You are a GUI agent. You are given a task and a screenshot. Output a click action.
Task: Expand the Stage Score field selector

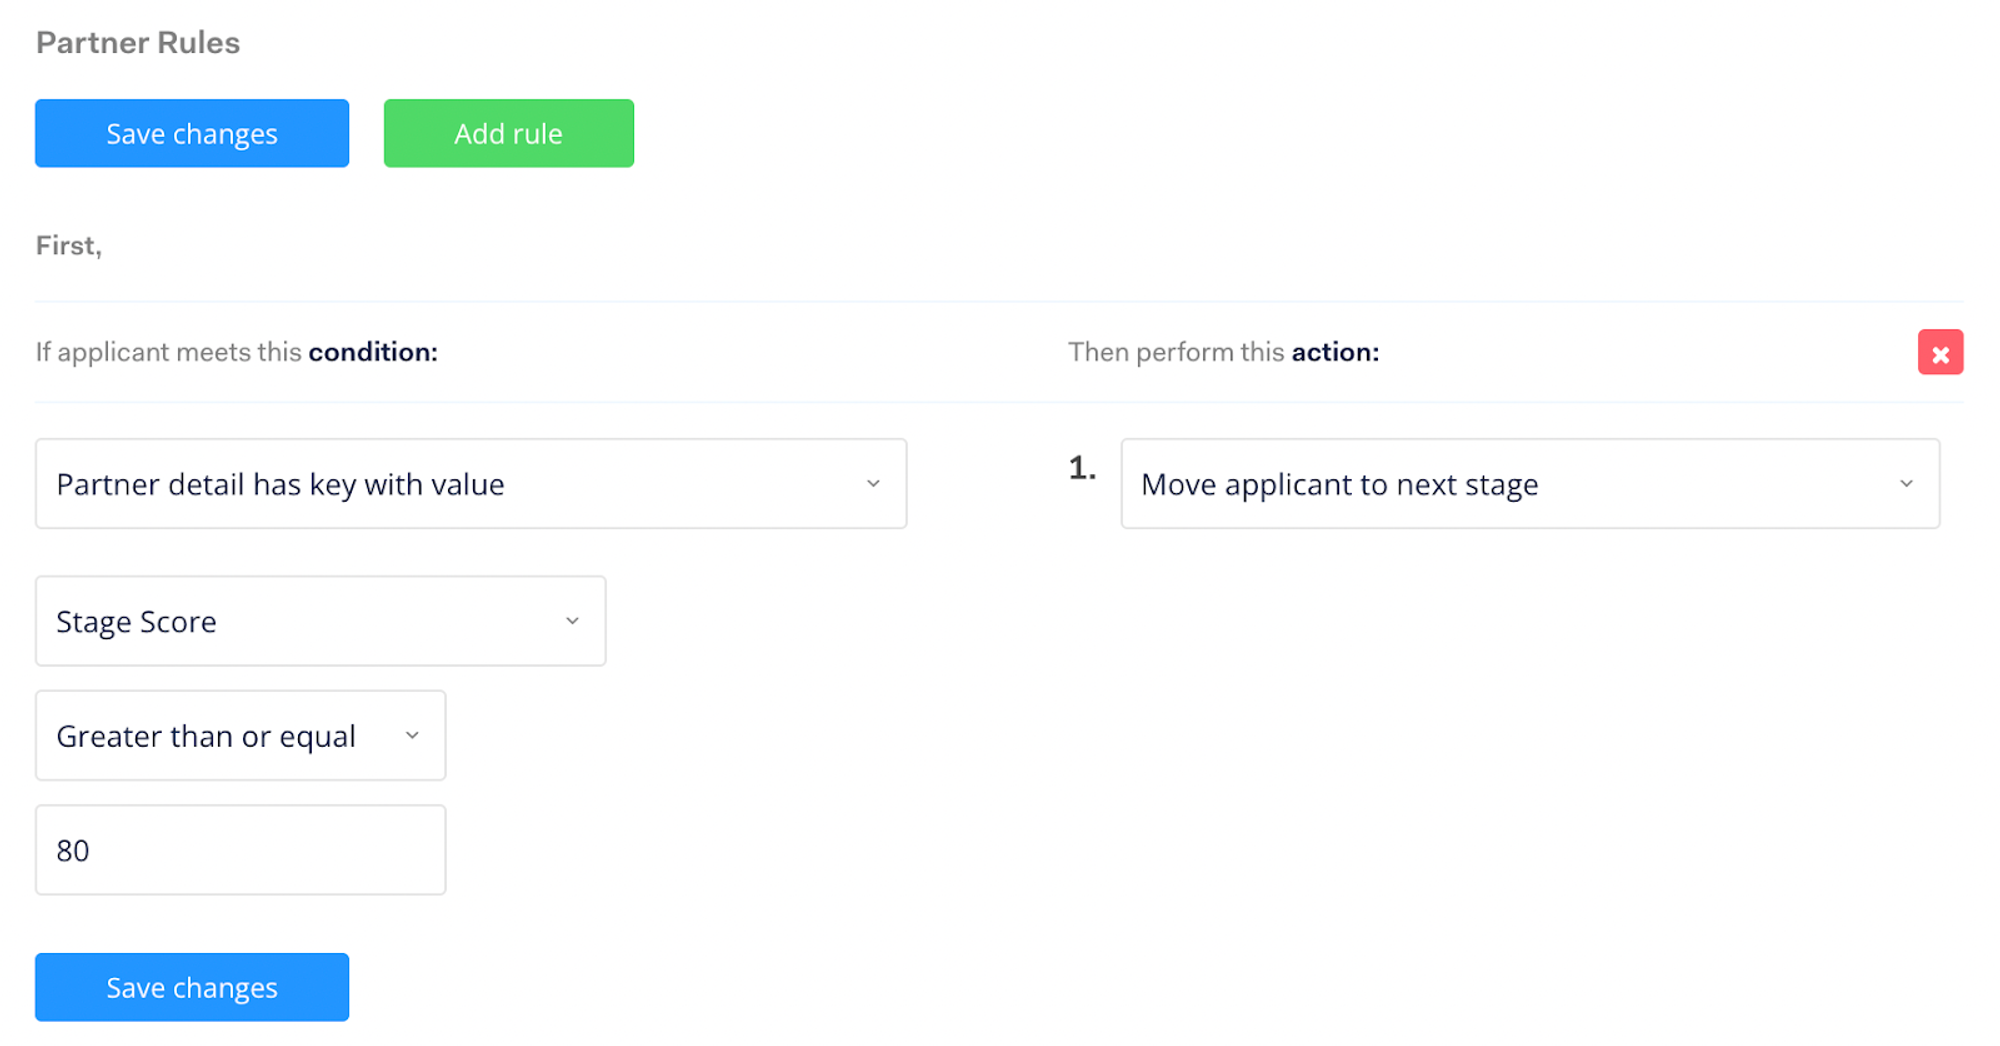(320, 620)
